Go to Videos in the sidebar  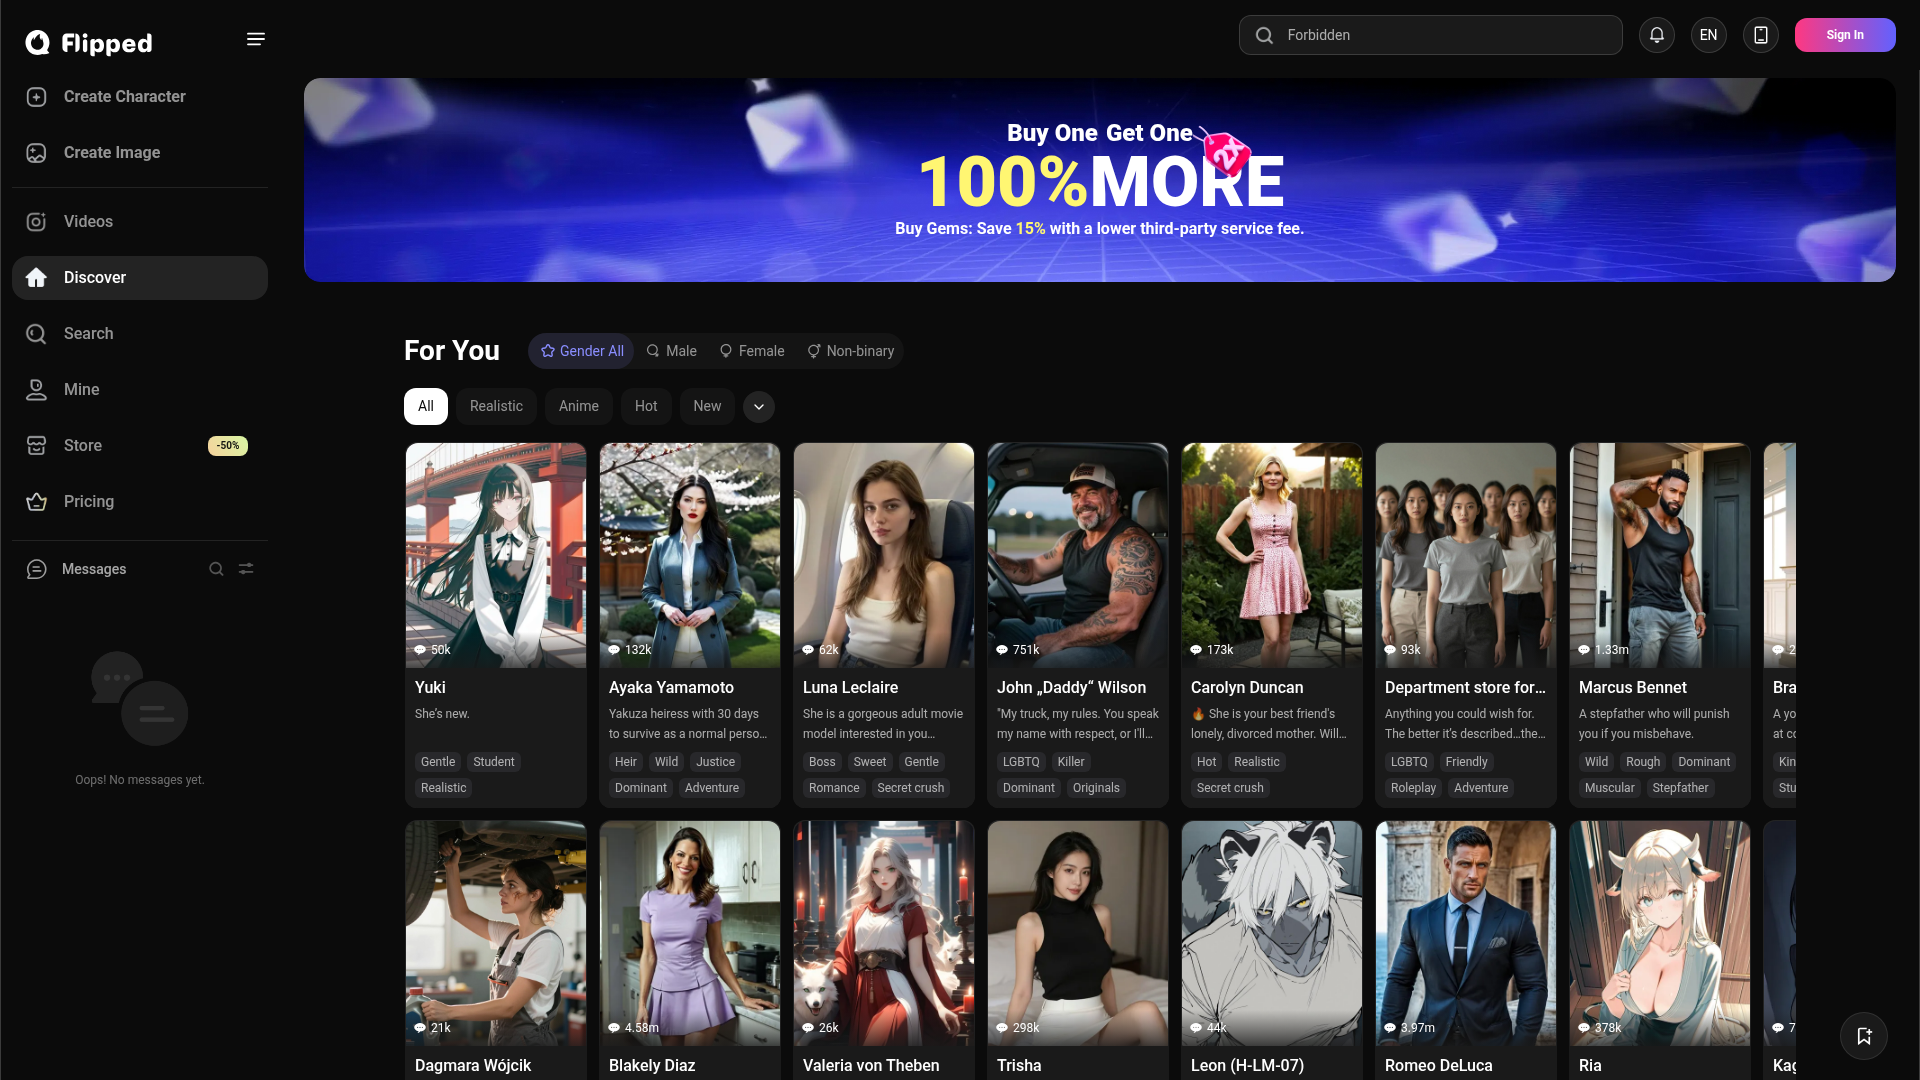[x=140, y=222]
